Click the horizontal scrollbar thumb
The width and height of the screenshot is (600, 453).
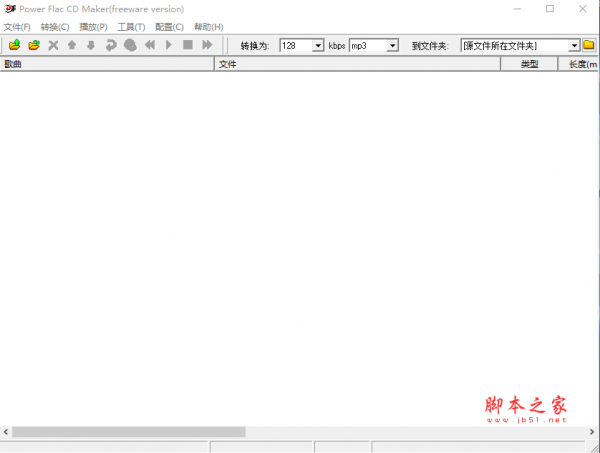[x=129, y=432]
